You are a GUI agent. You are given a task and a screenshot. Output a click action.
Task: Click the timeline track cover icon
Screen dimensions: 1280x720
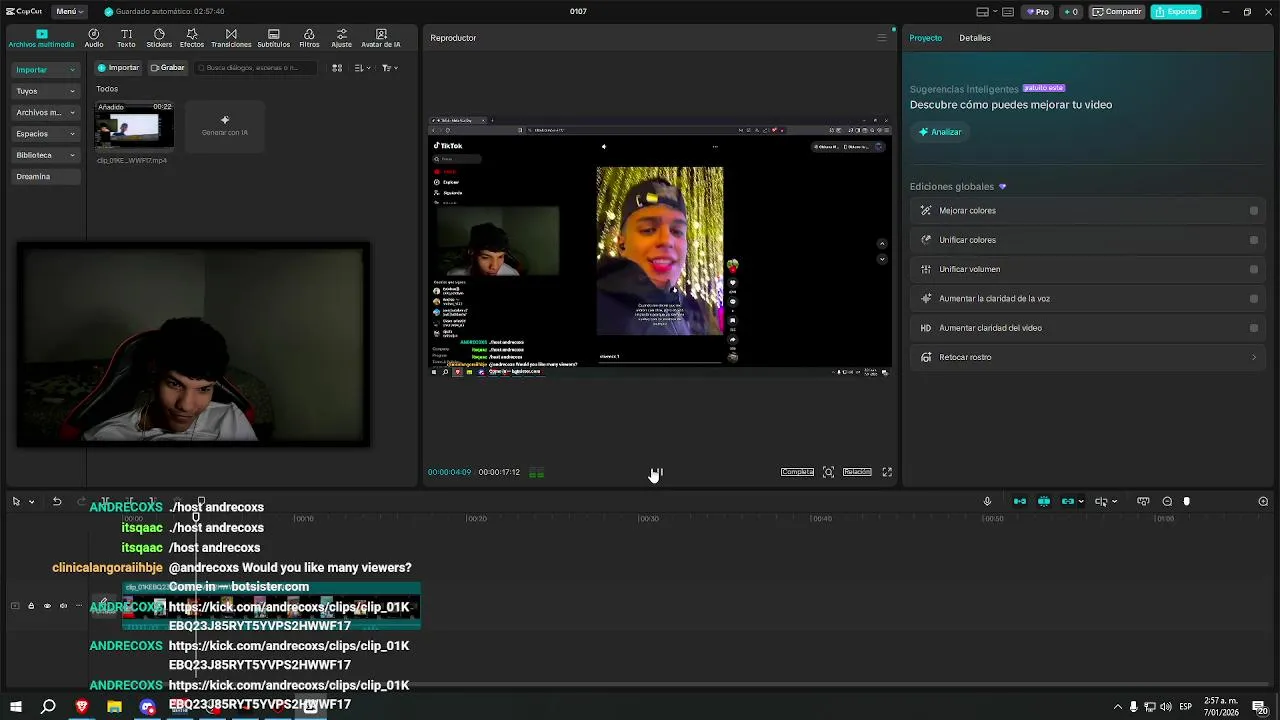tap(103, 605)
